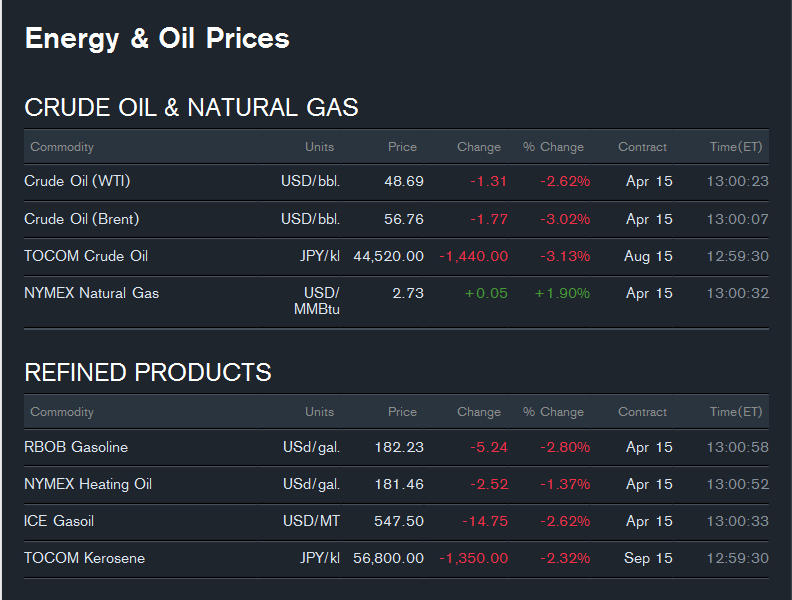Open the RBOB Gasoline commodity link
792x600 pixels.
pos(76,447)
